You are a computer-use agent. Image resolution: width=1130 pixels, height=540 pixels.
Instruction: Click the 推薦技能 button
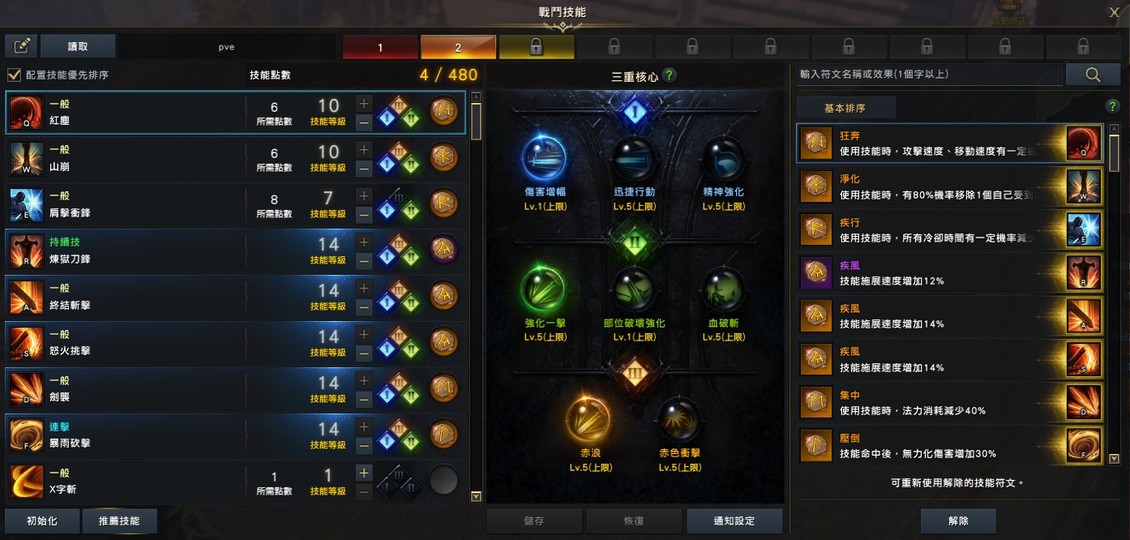pyautogui.click(x=120, y=521)
